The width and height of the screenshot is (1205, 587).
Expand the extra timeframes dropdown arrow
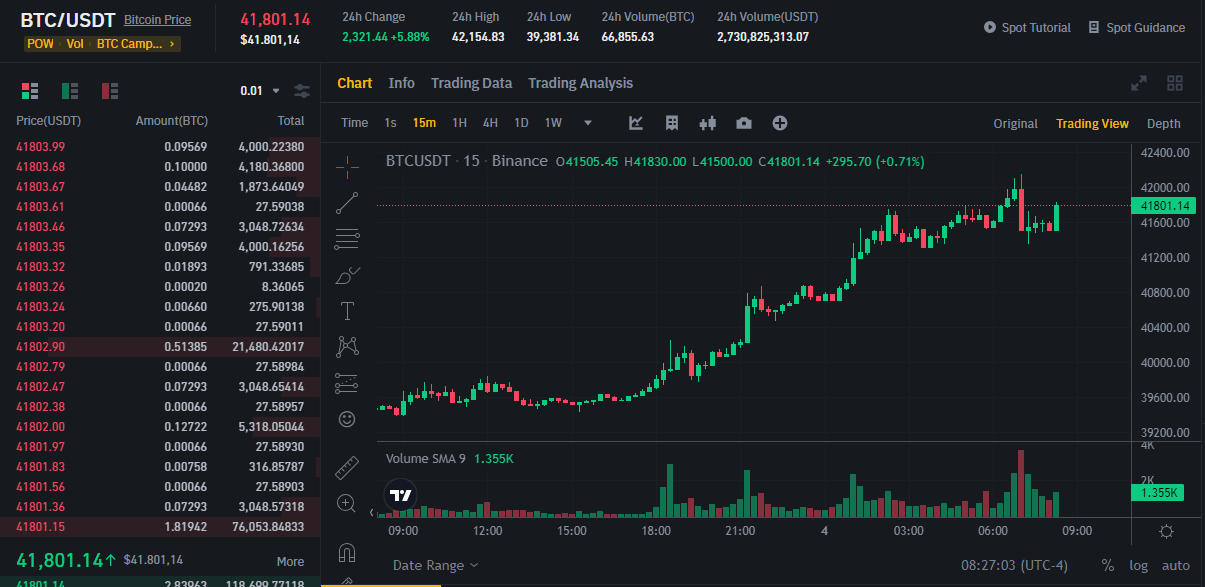587,122
